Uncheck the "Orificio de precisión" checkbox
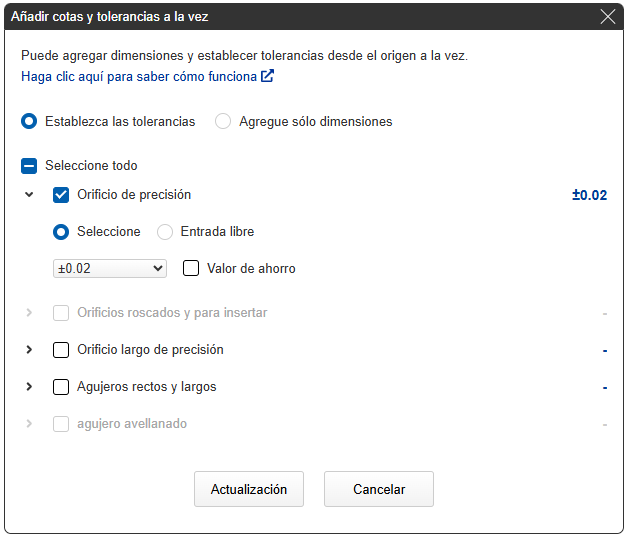Screen dimensions: 626x537 61,195
